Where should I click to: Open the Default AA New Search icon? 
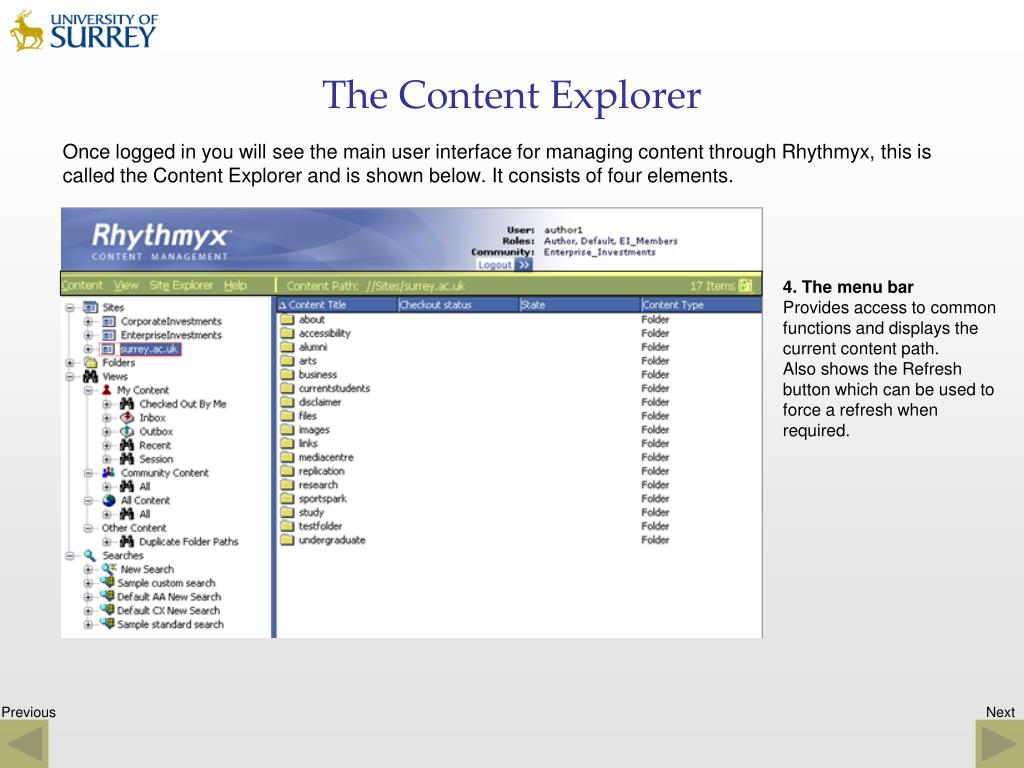click(107, 596)
